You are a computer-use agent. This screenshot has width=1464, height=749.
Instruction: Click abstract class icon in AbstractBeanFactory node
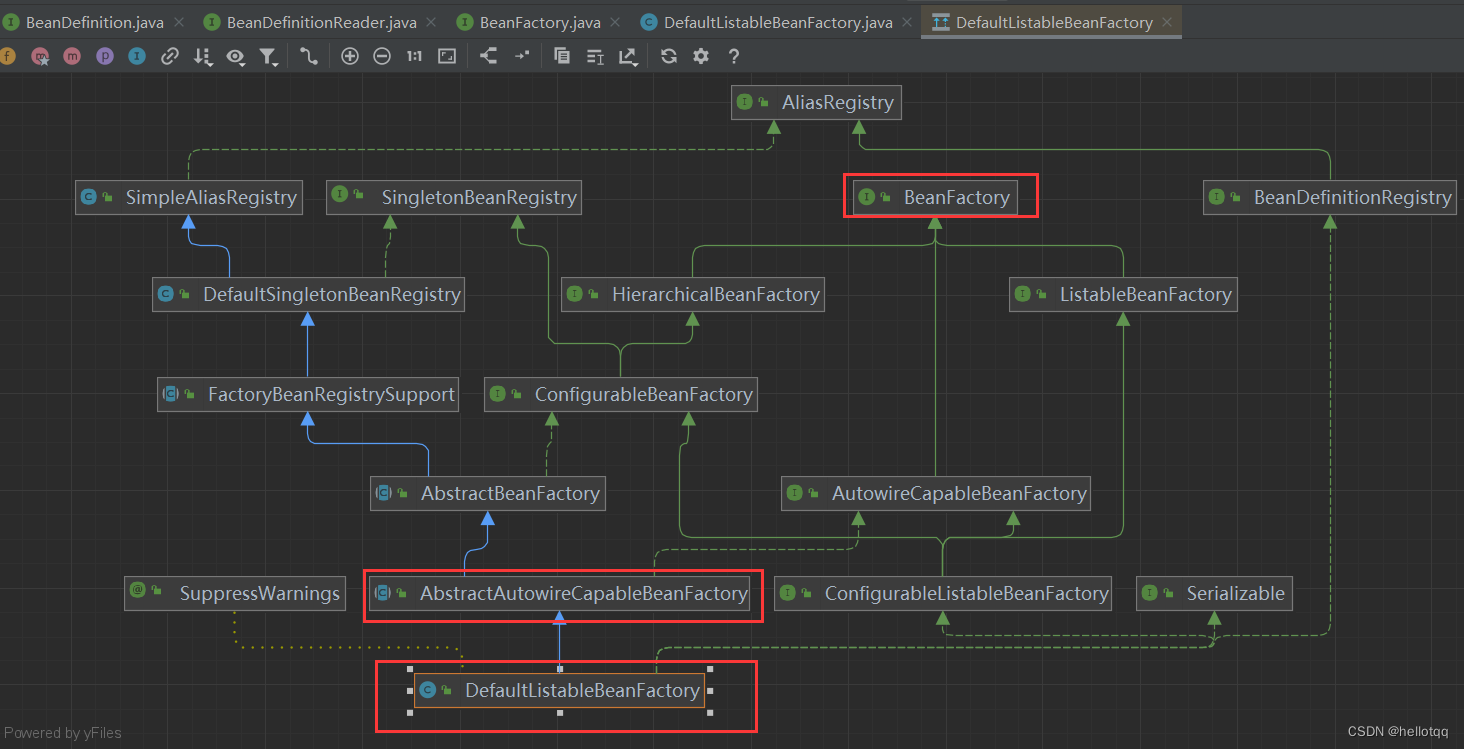click(383, 493)
